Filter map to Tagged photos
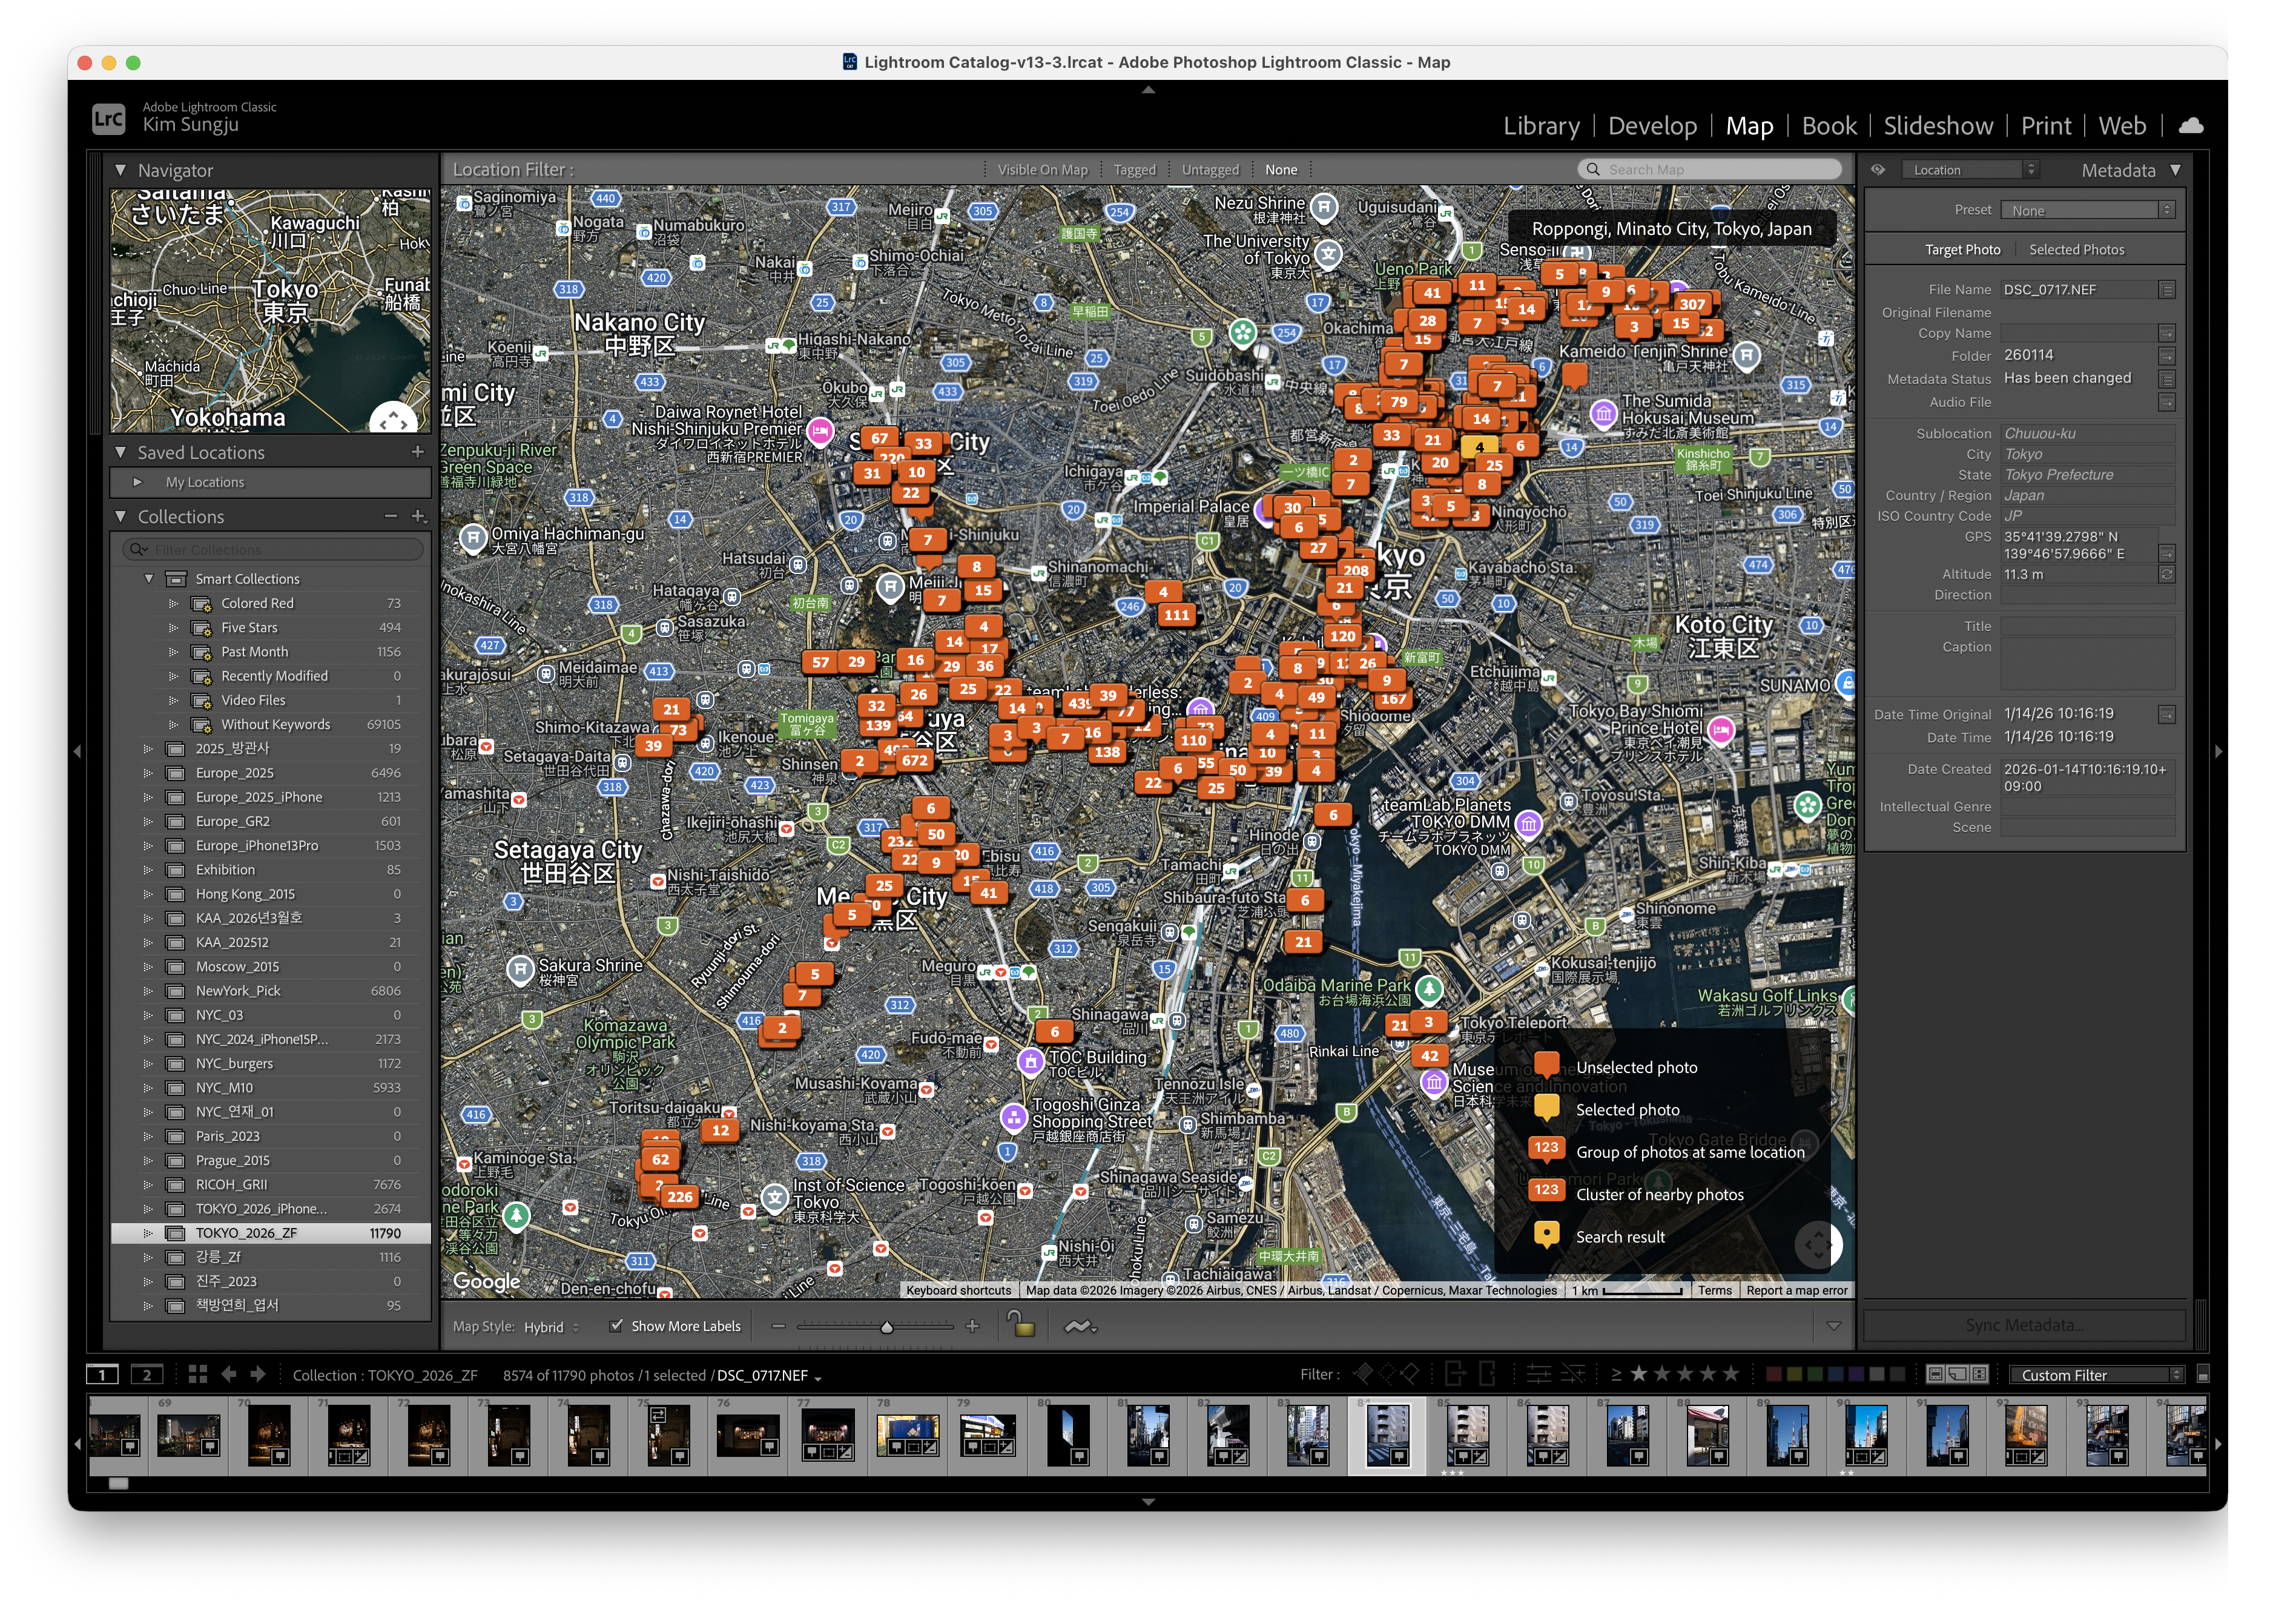2296x1601 pixels. point(1135,170)
